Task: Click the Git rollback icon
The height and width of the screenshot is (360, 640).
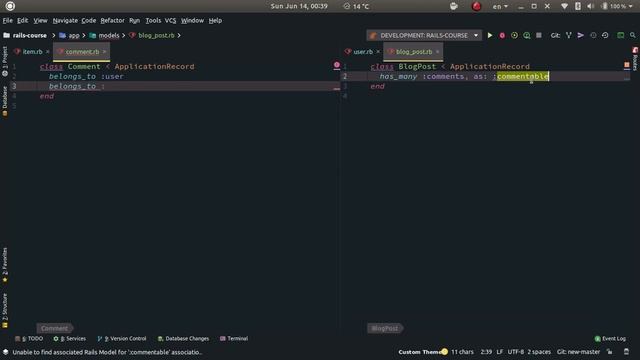Action: pyautogui.click(x=605, y=36)
